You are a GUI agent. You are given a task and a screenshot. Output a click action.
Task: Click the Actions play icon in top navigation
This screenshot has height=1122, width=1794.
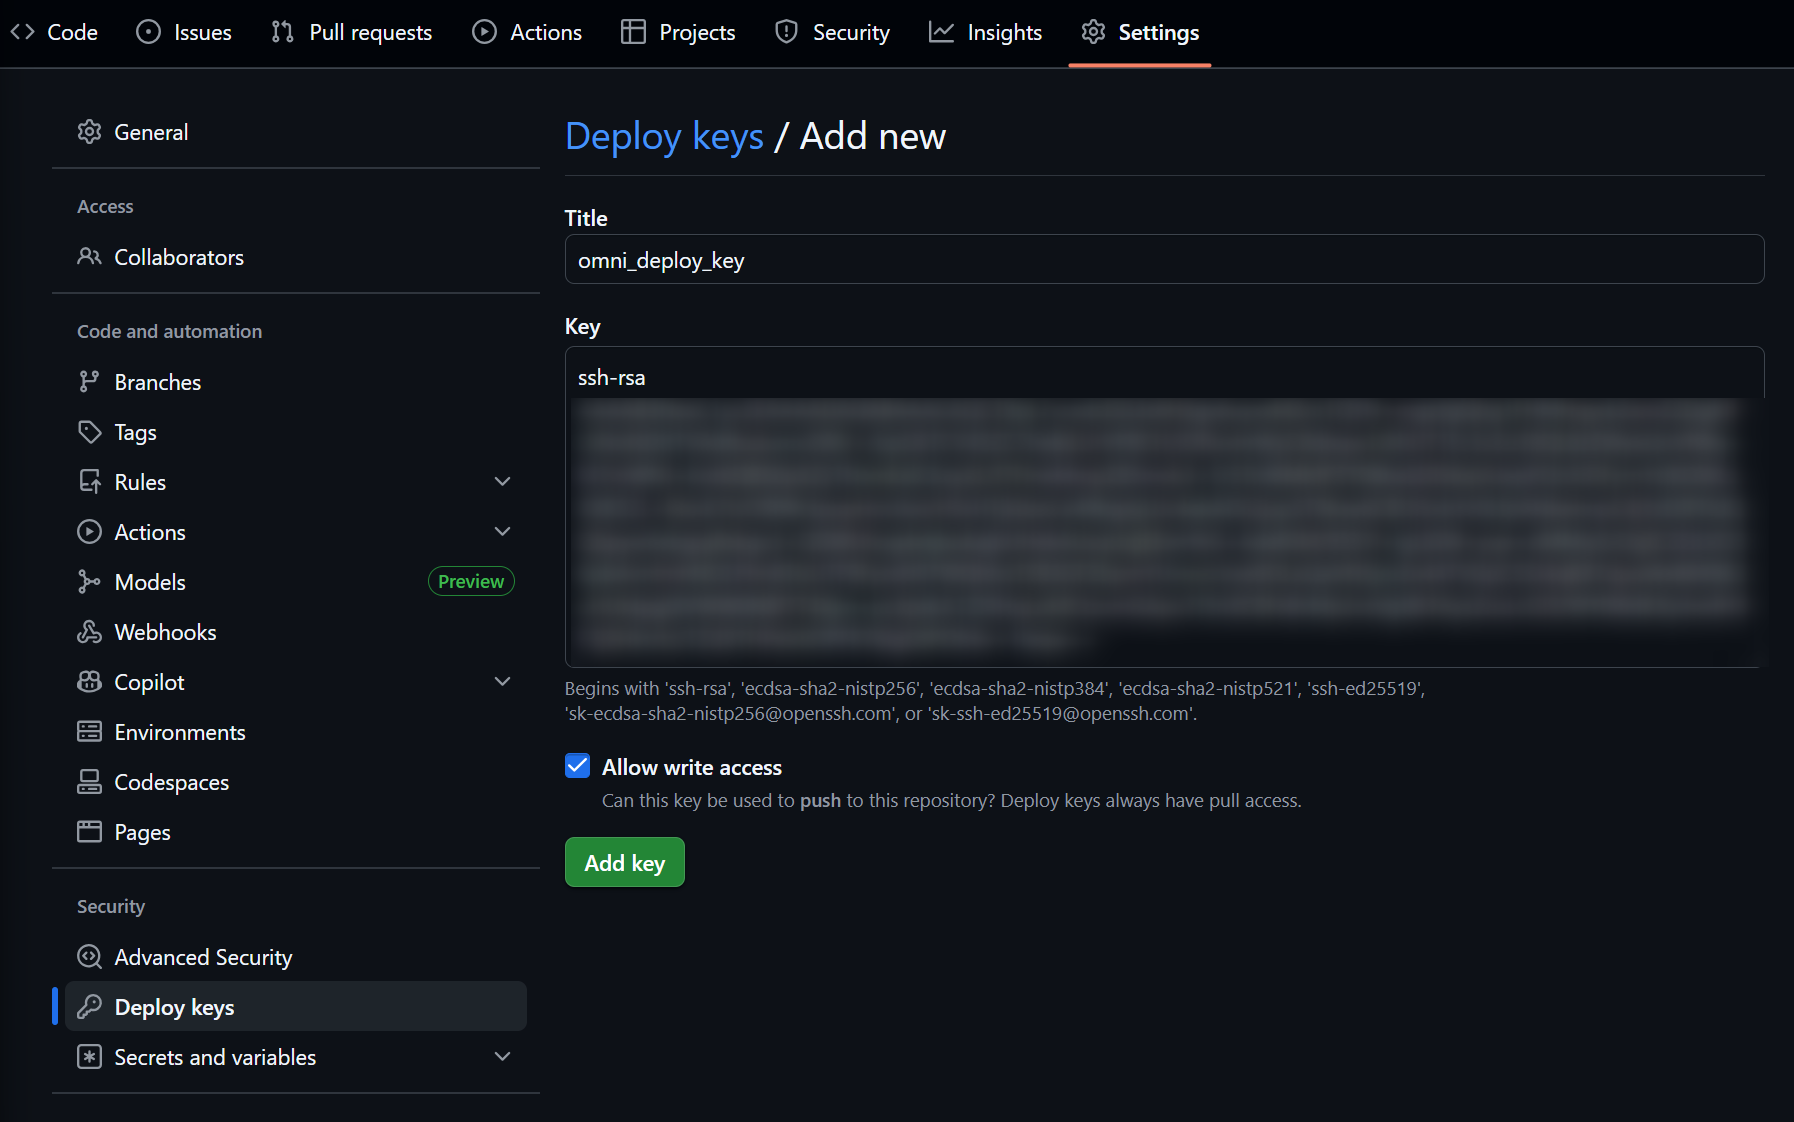tap(484, 32)
